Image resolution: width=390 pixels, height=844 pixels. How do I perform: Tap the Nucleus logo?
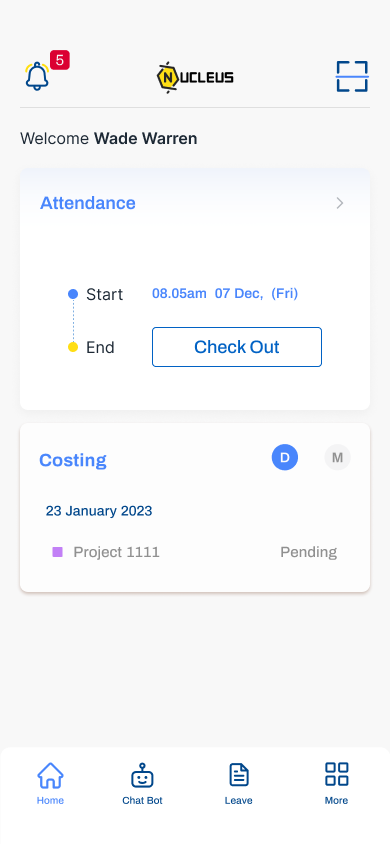(x=195, y=78)
